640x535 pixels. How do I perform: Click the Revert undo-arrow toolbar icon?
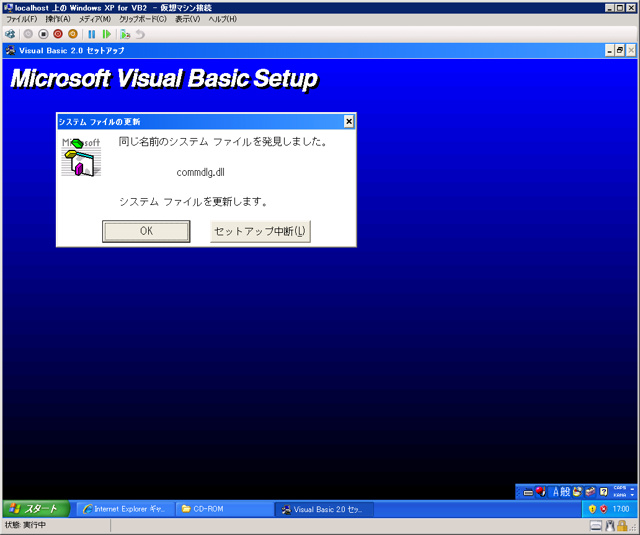(140, 34)
